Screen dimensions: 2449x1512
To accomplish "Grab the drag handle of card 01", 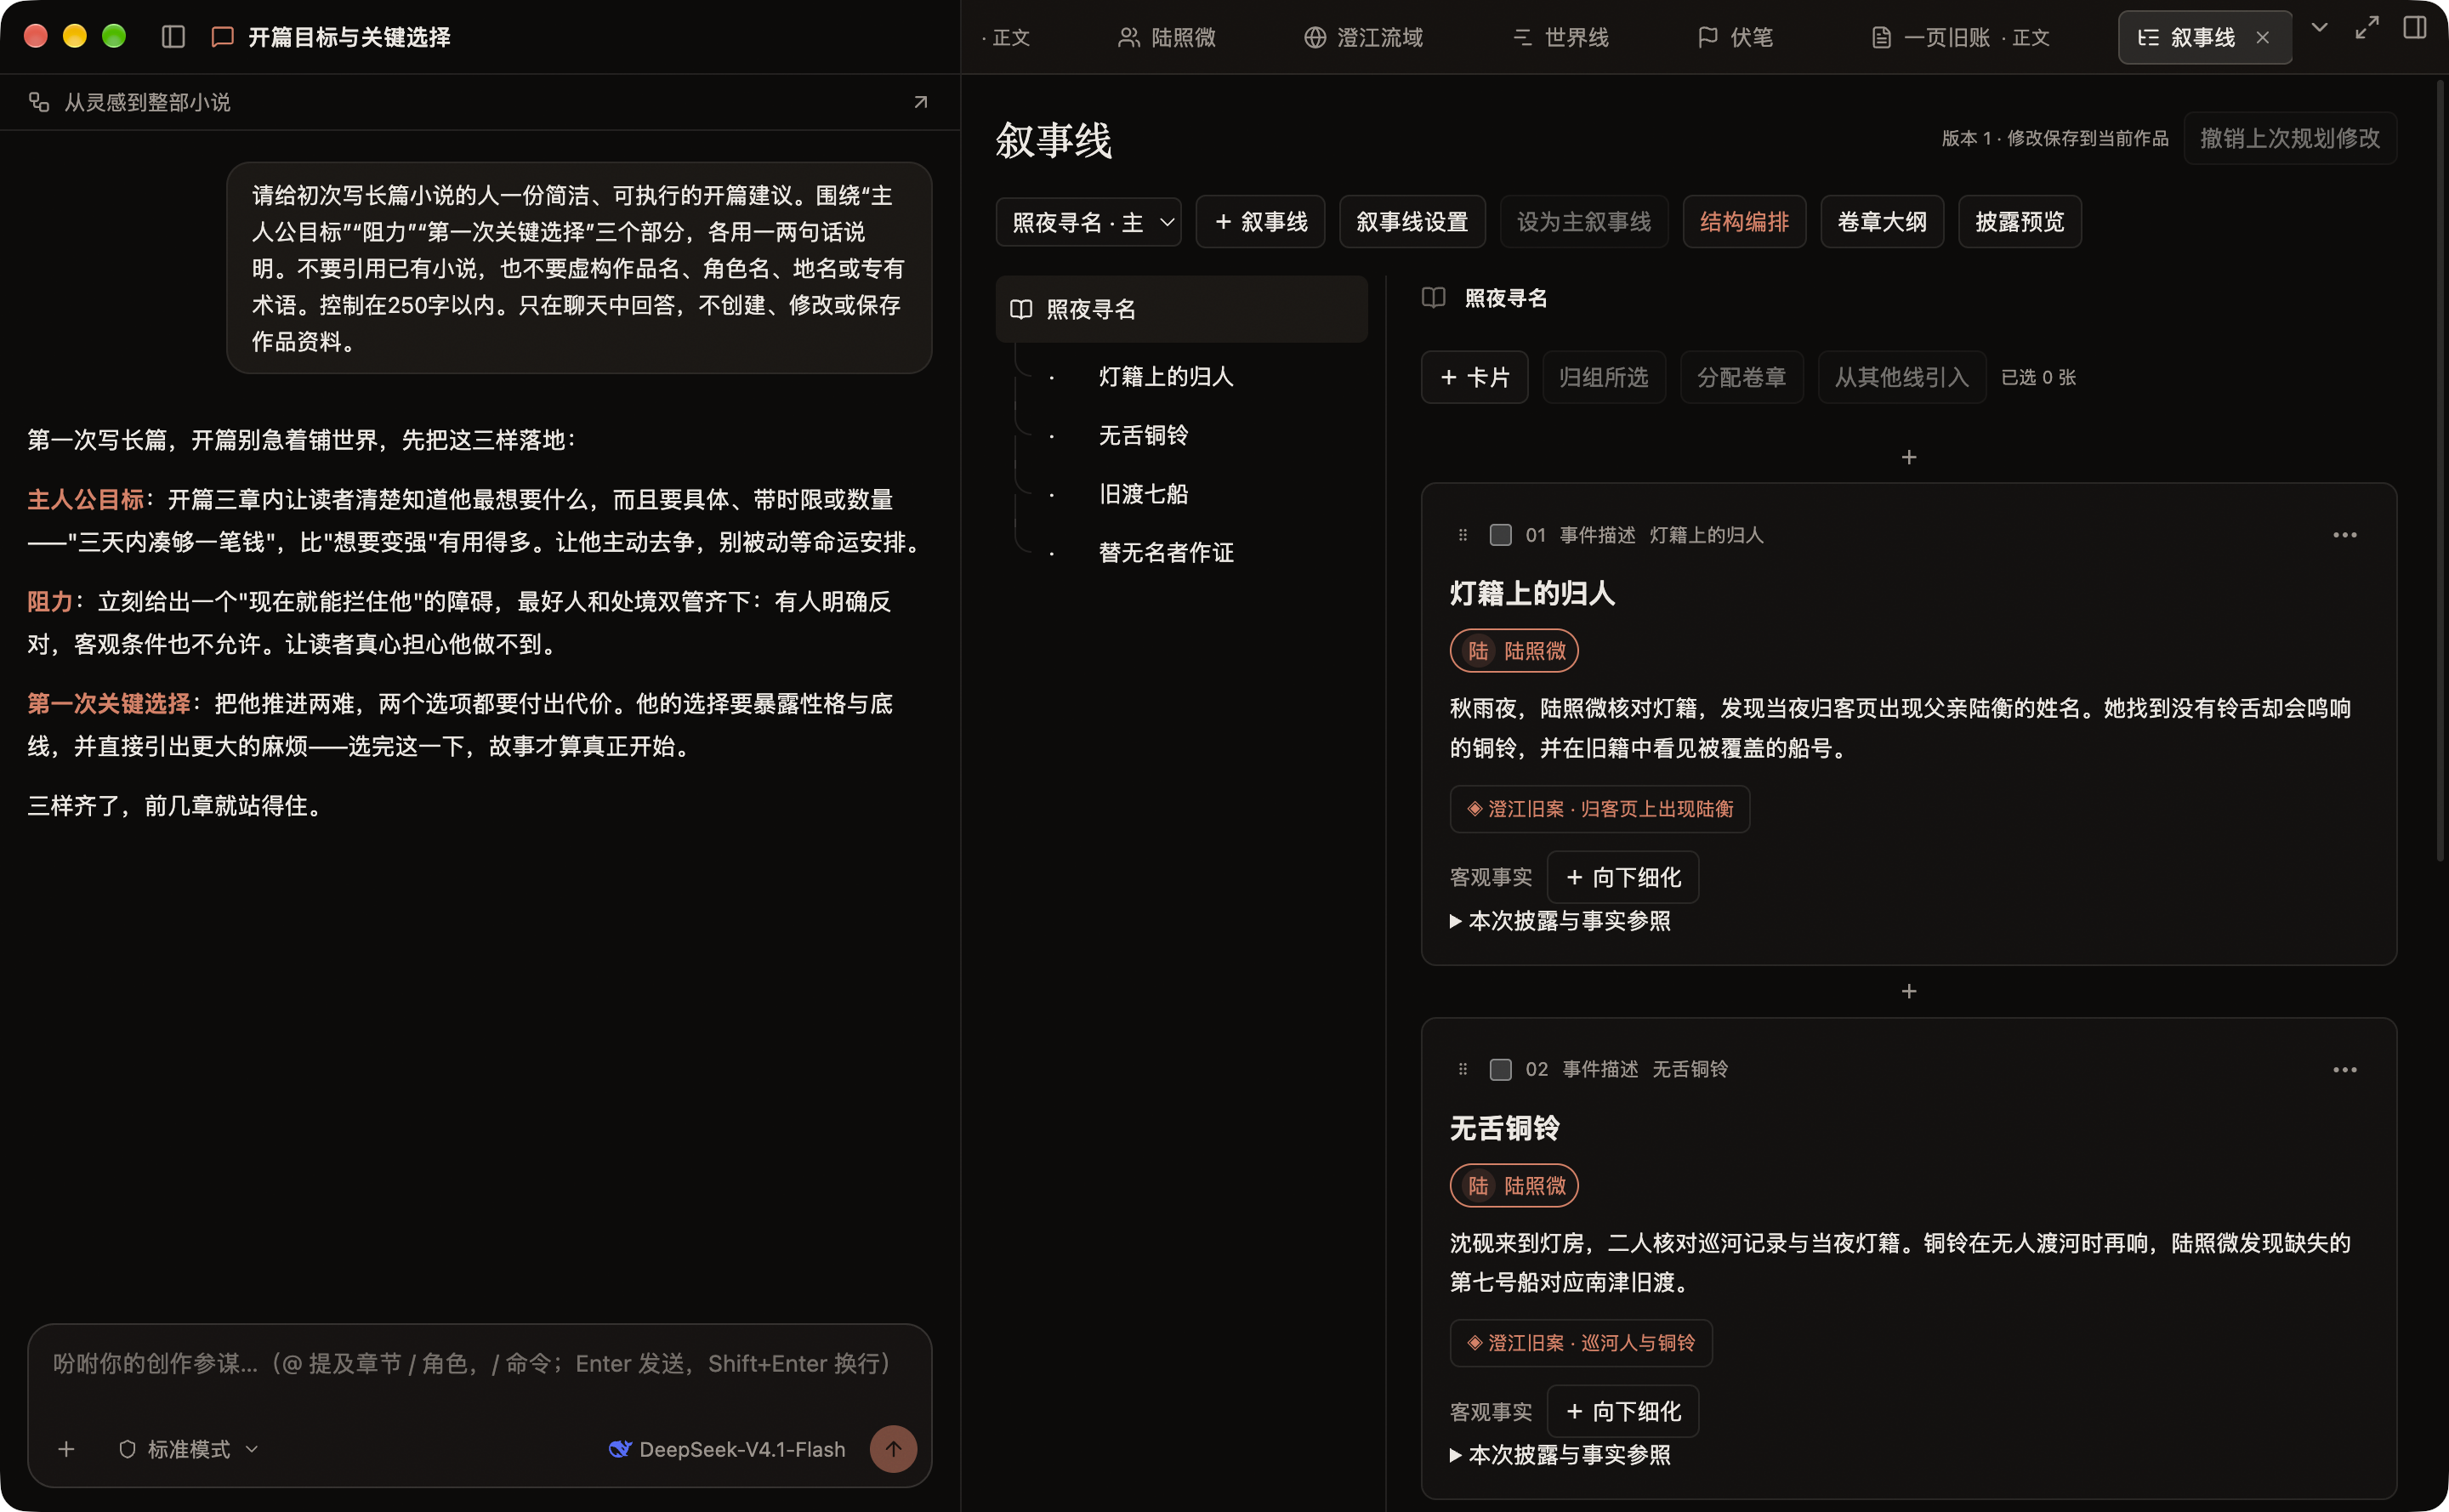I will [x=1463, y=535].
